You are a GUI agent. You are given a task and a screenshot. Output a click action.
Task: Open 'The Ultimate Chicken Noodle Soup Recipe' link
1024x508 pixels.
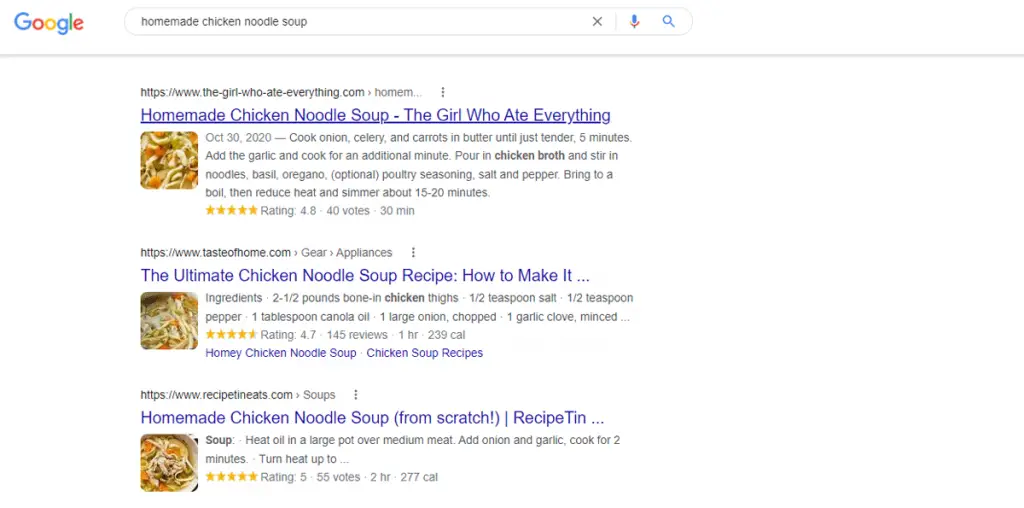coord(365,276)
